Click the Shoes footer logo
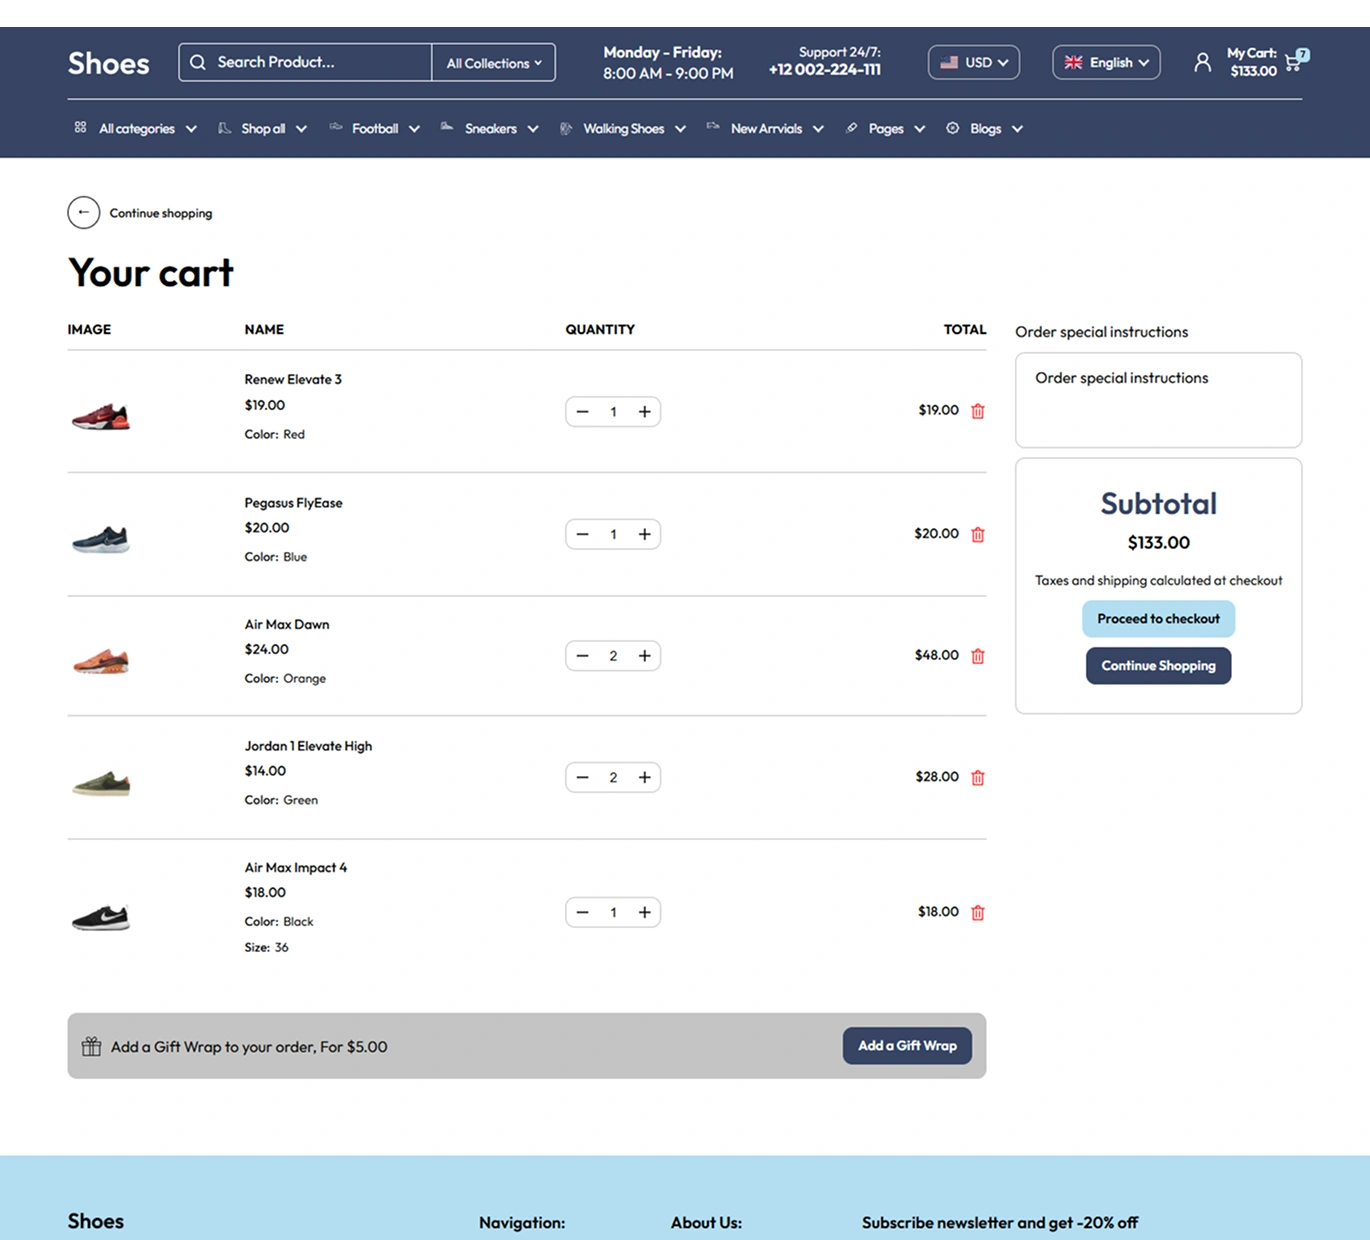This screenshot has width=1370, height=1240. click(96, 1221)
